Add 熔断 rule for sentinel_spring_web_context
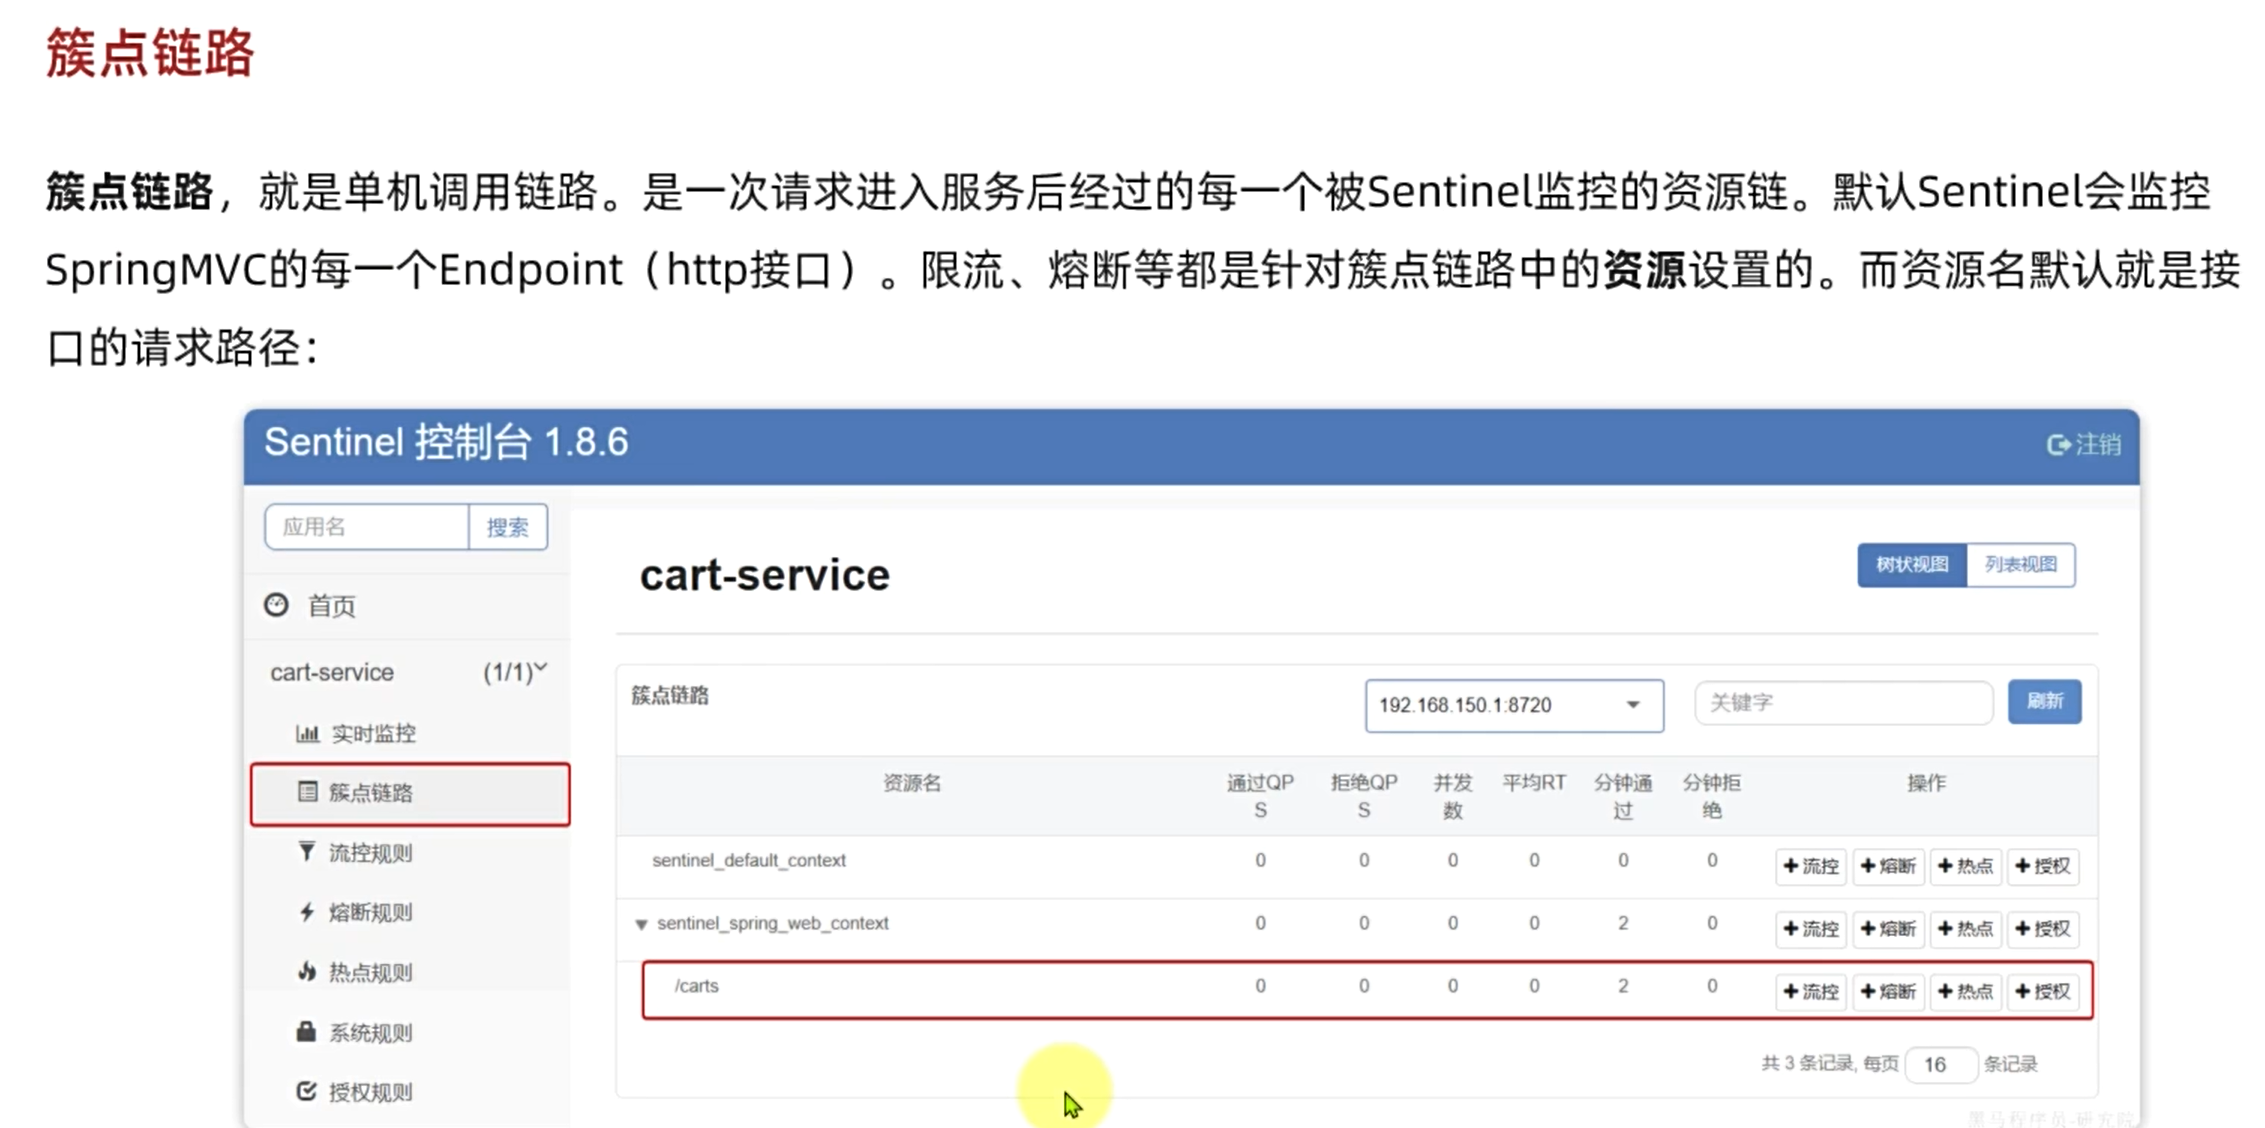 point(1888,929)
